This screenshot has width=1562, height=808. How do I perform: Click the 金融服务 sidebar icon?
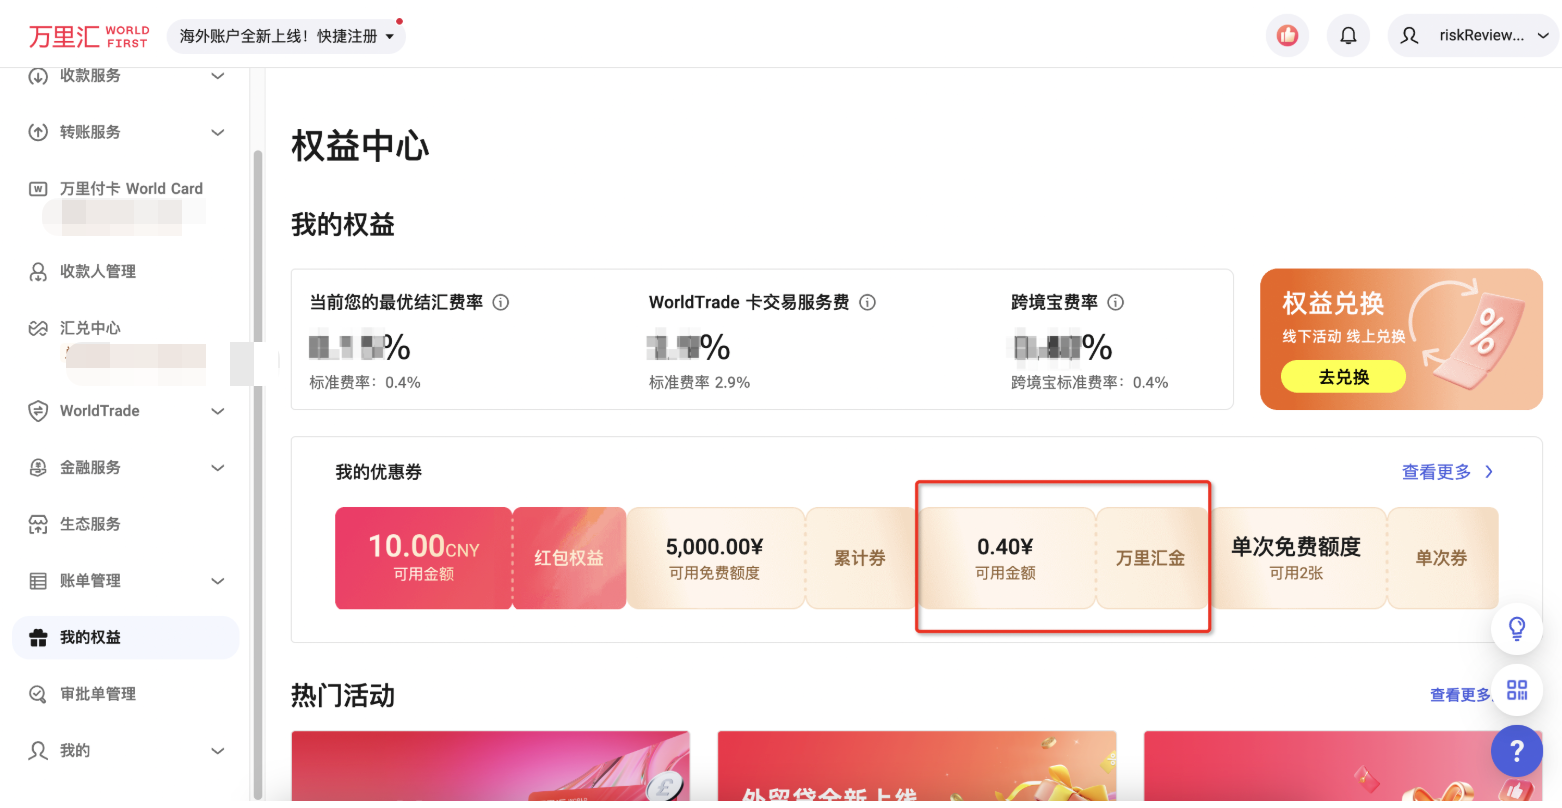(38, 467)
